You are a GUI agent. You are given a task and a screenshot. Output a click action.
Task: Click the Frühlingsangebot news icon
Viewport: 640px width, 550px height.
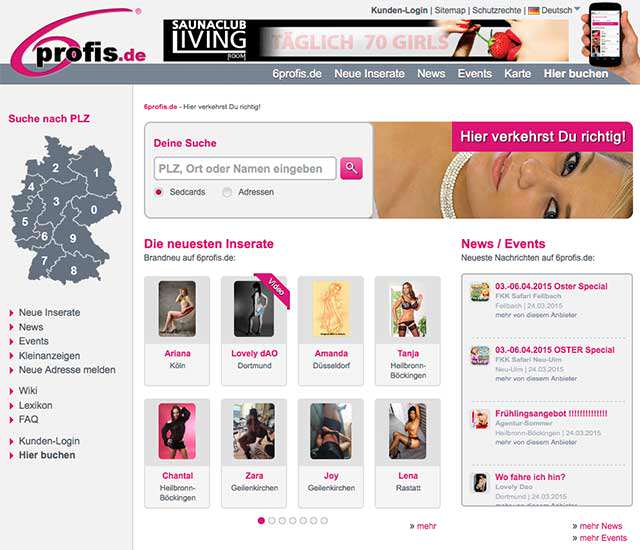pyautogui.click(x=480, y=419)
